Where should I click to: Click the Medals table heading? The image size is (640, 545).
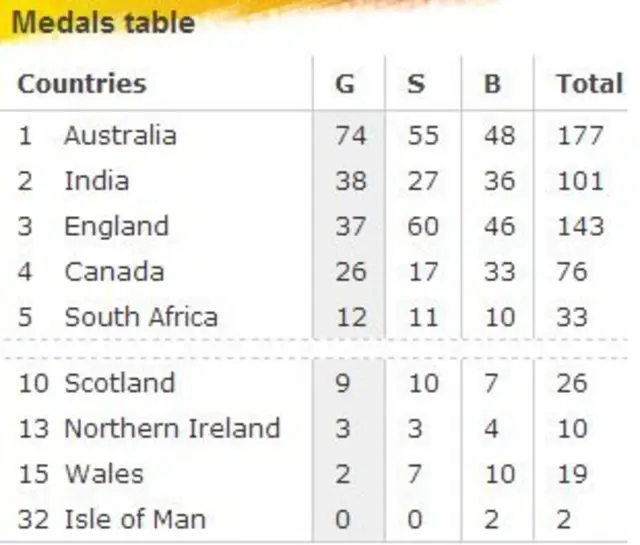coord(104,22)
